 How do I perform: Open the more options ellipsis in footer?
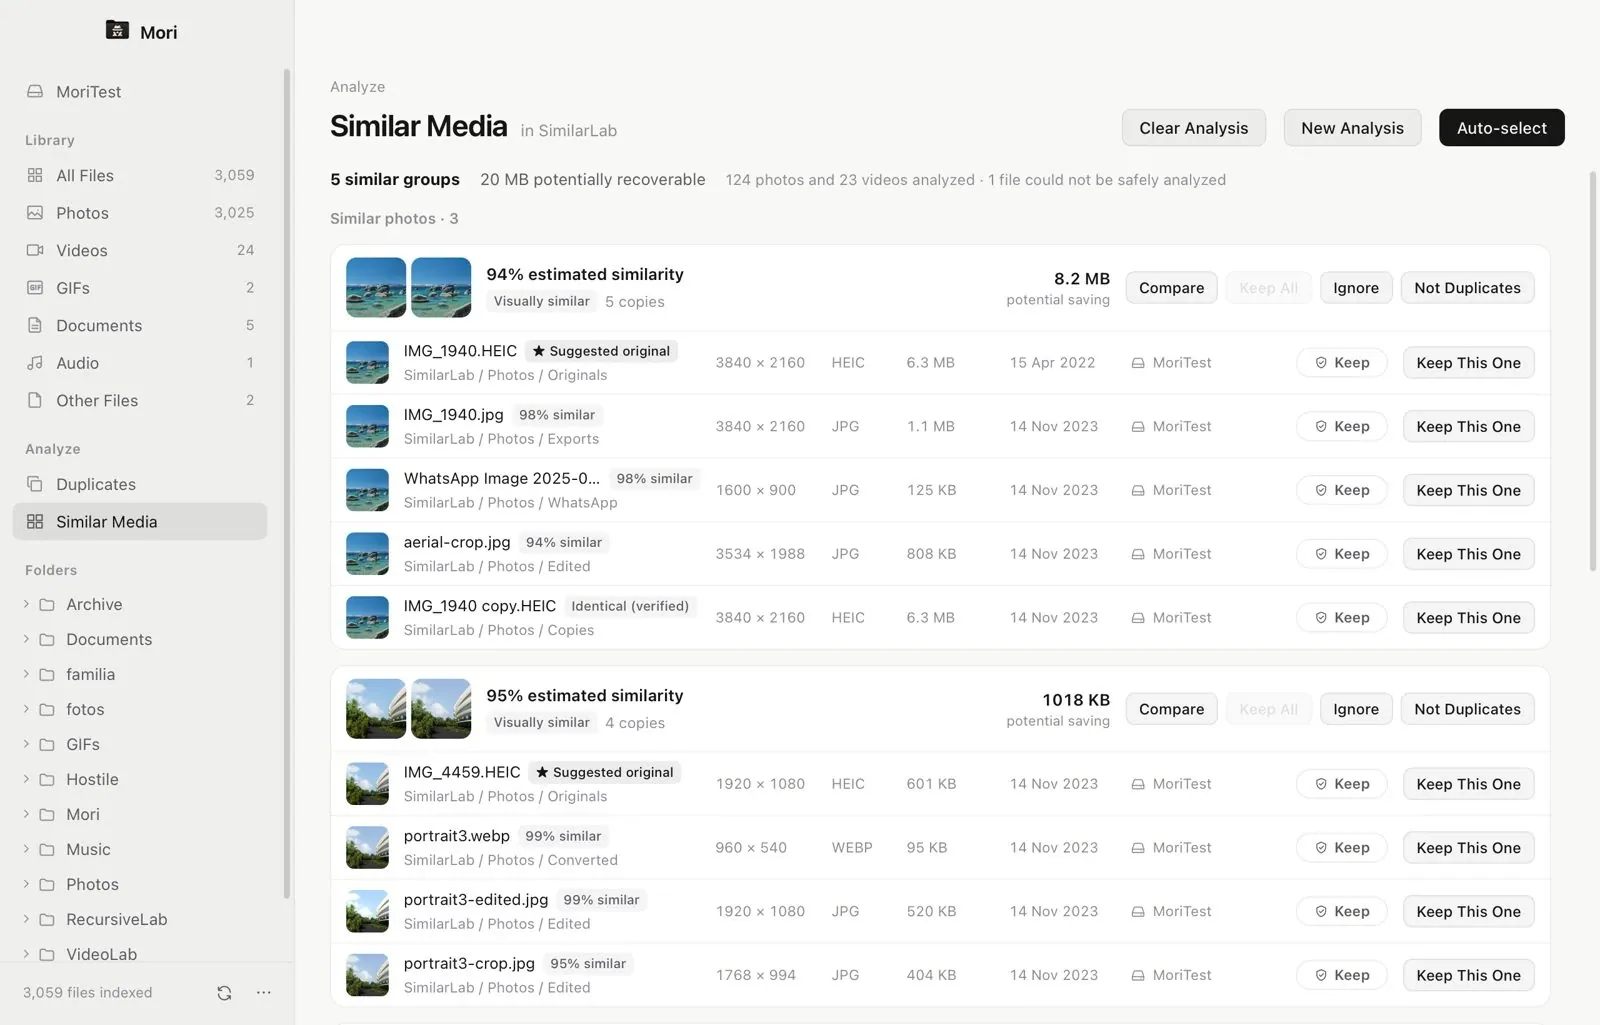coord(264,993)
